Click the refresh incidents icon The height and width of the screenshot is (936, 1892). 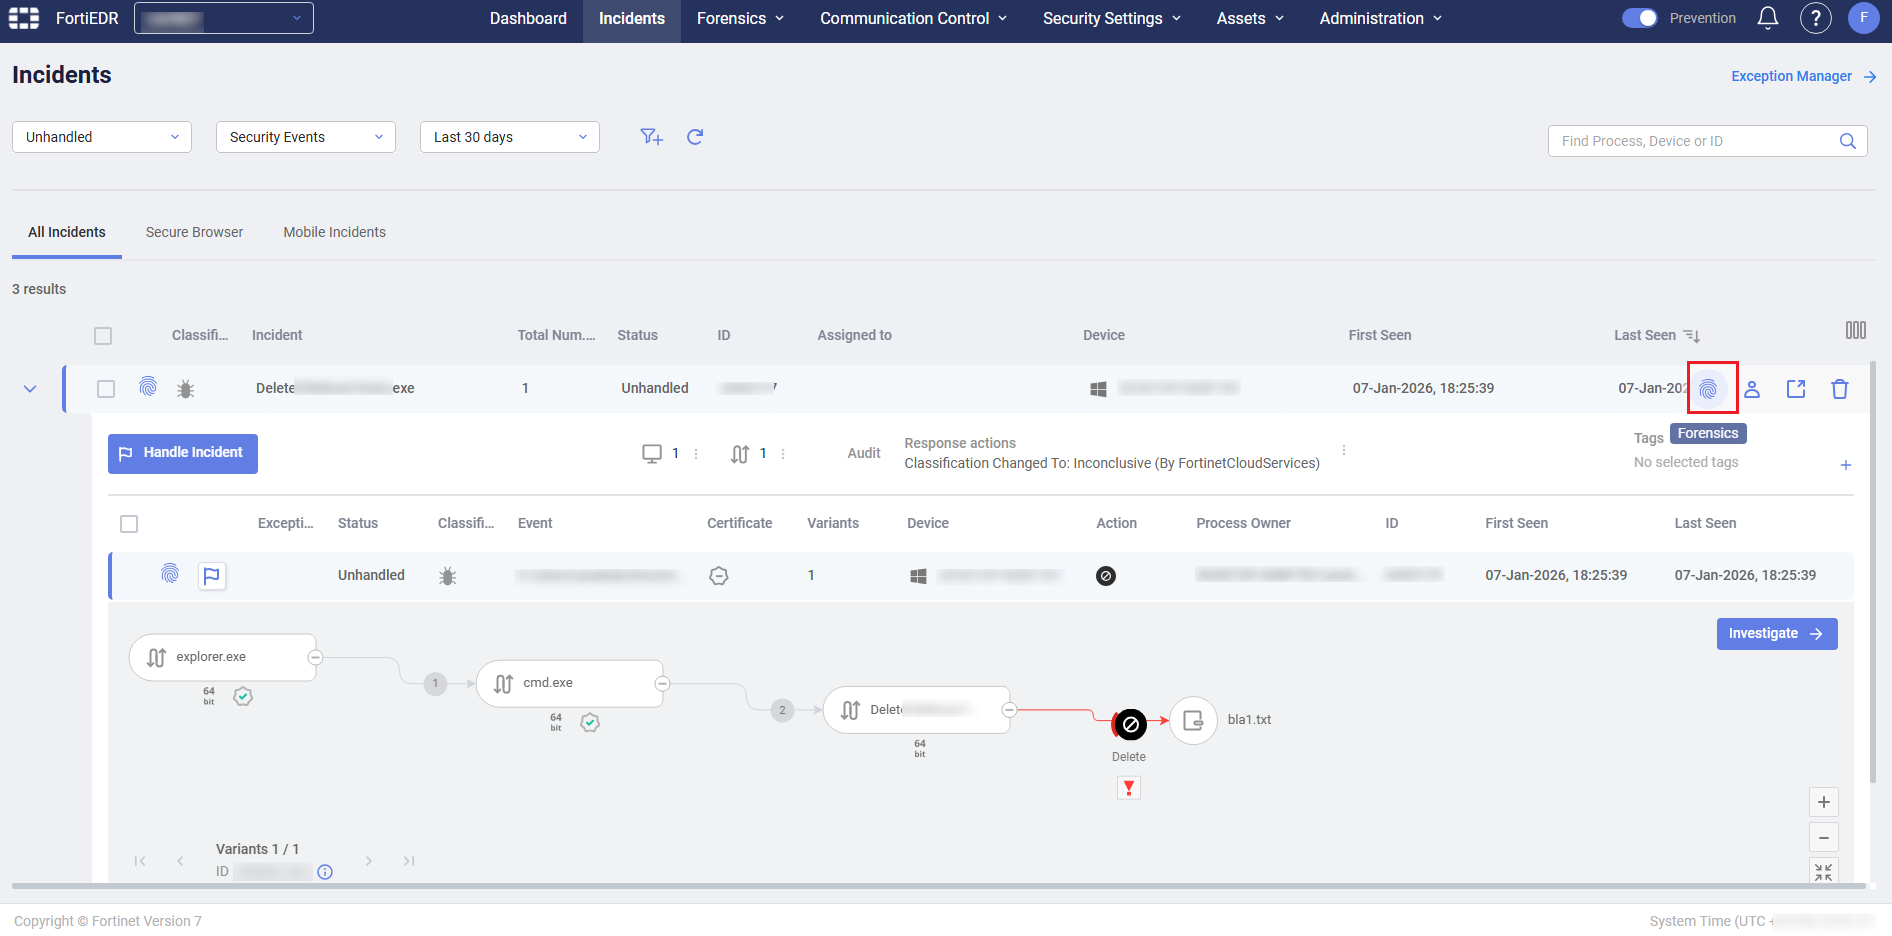click(x=695, y=137)
